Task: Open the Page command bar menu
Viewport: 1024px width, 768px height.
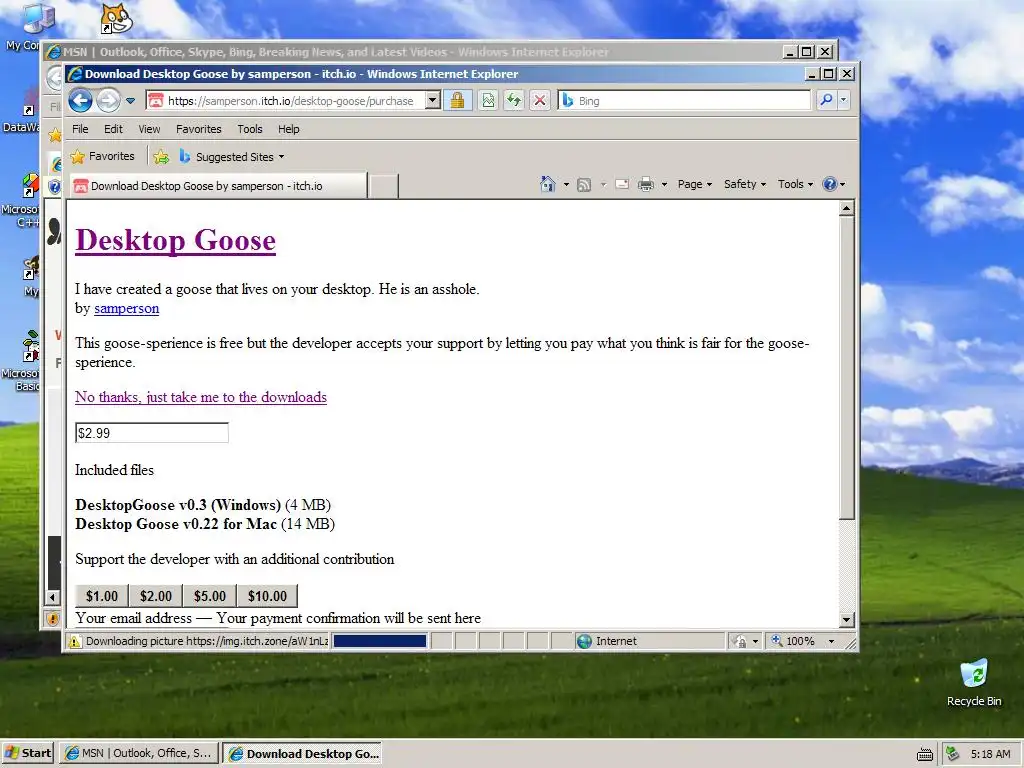Action: click(x=695, y=184)
